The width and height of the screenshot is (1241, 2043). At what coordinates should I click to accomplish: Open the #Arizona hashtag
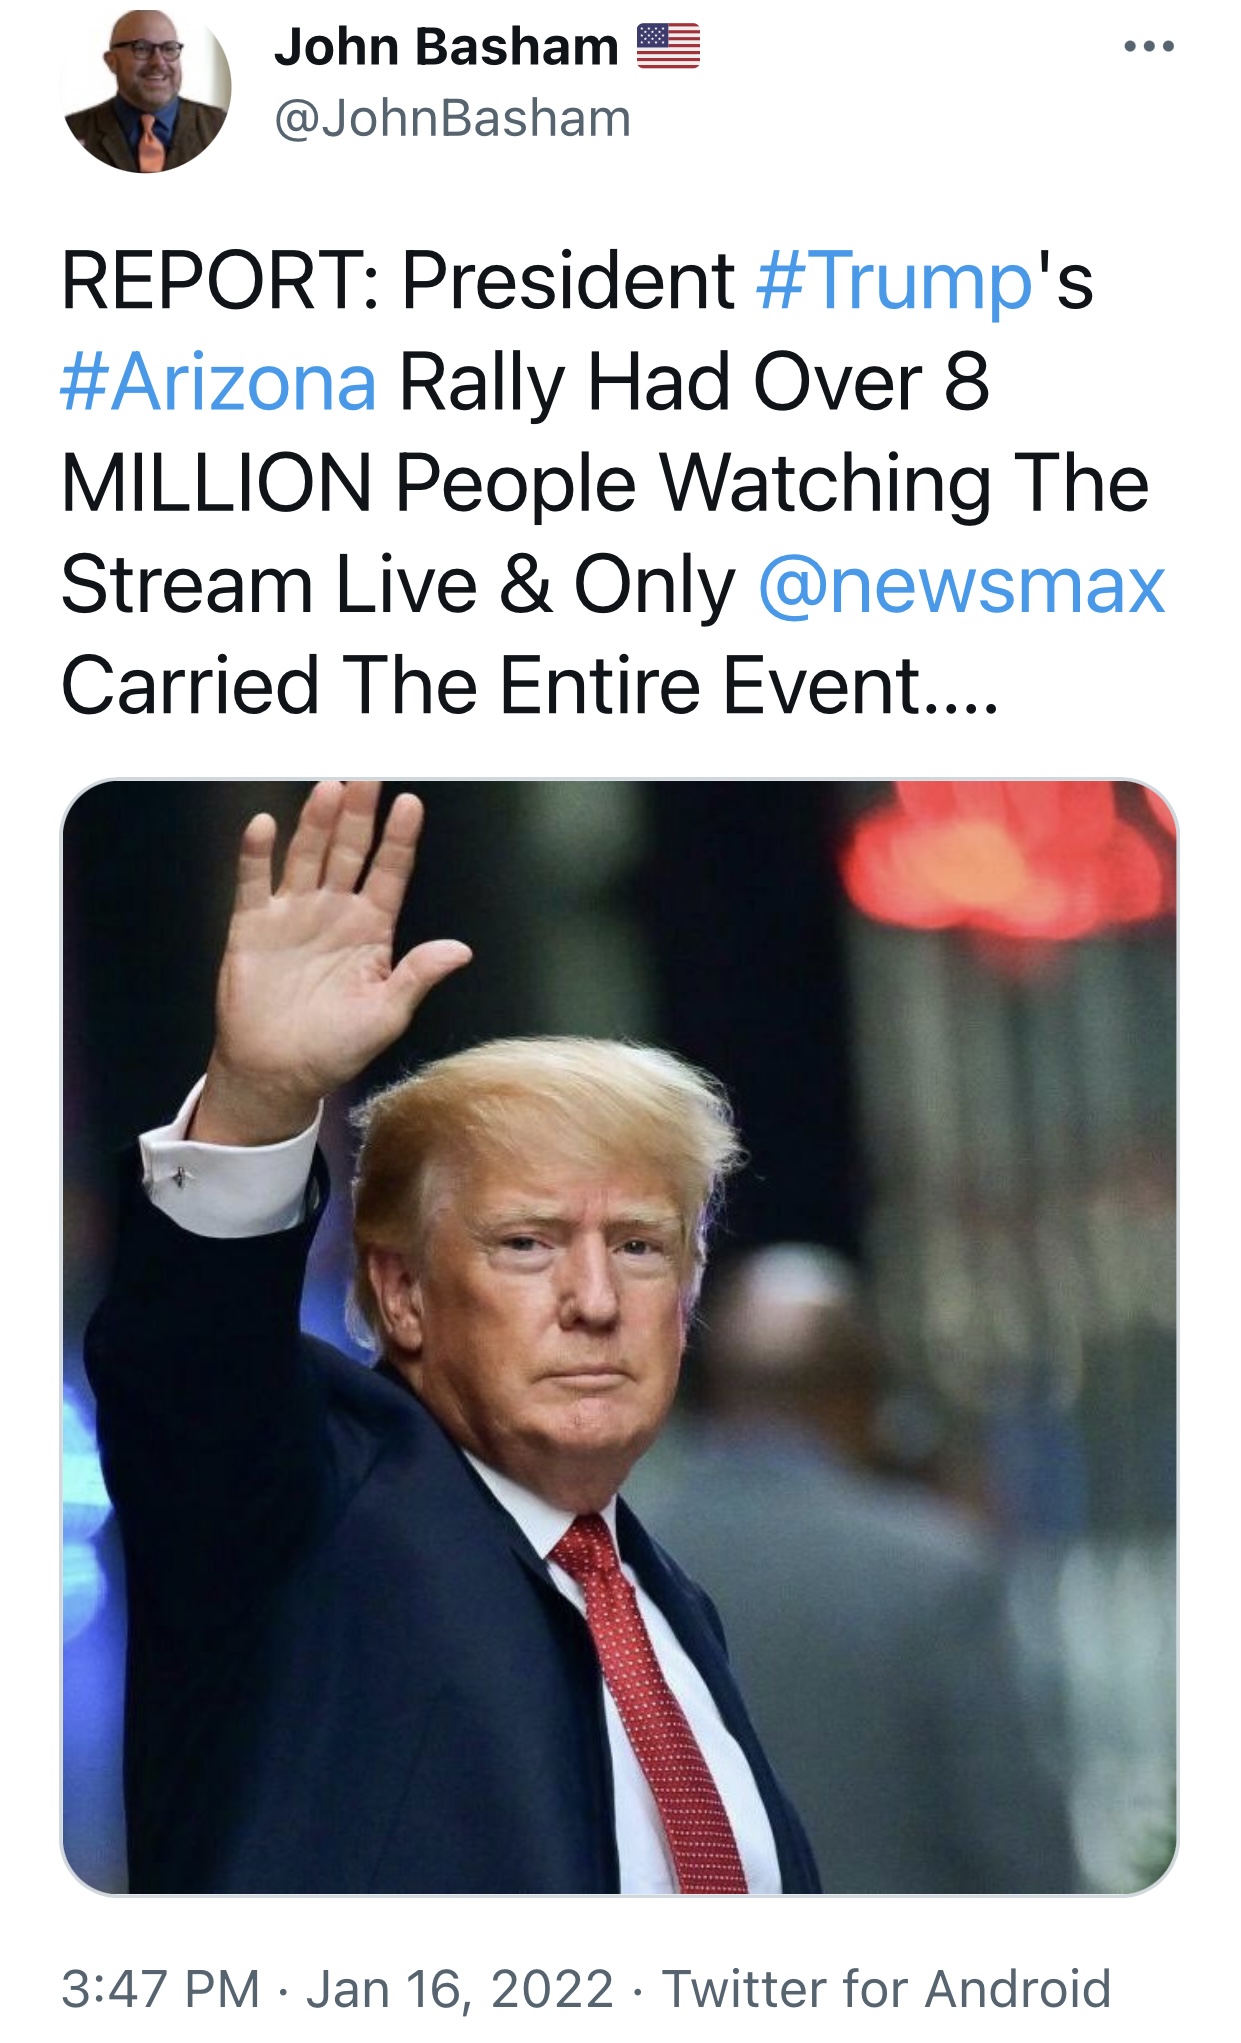[x=219, y=382]
